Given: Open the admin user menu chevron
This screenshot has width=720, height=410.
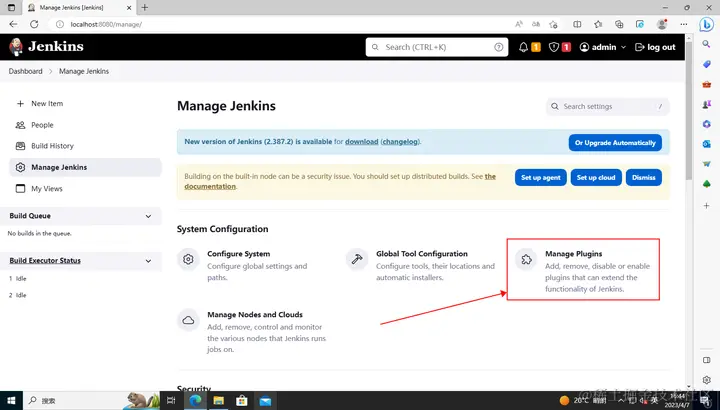Looking at the screenshot, I should (623, 47).
